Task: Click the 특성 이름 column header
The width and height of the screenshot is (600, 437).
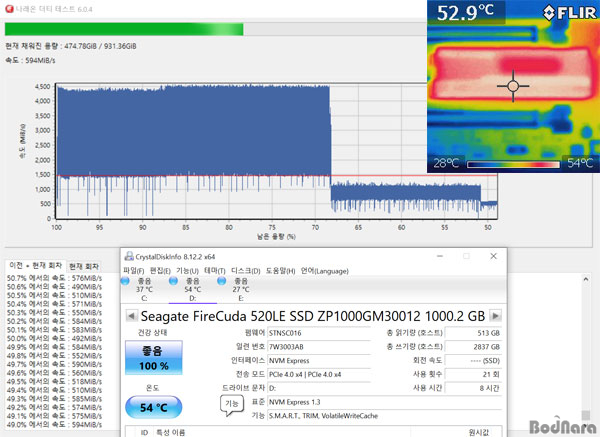Action: click(x=170, y=432)
